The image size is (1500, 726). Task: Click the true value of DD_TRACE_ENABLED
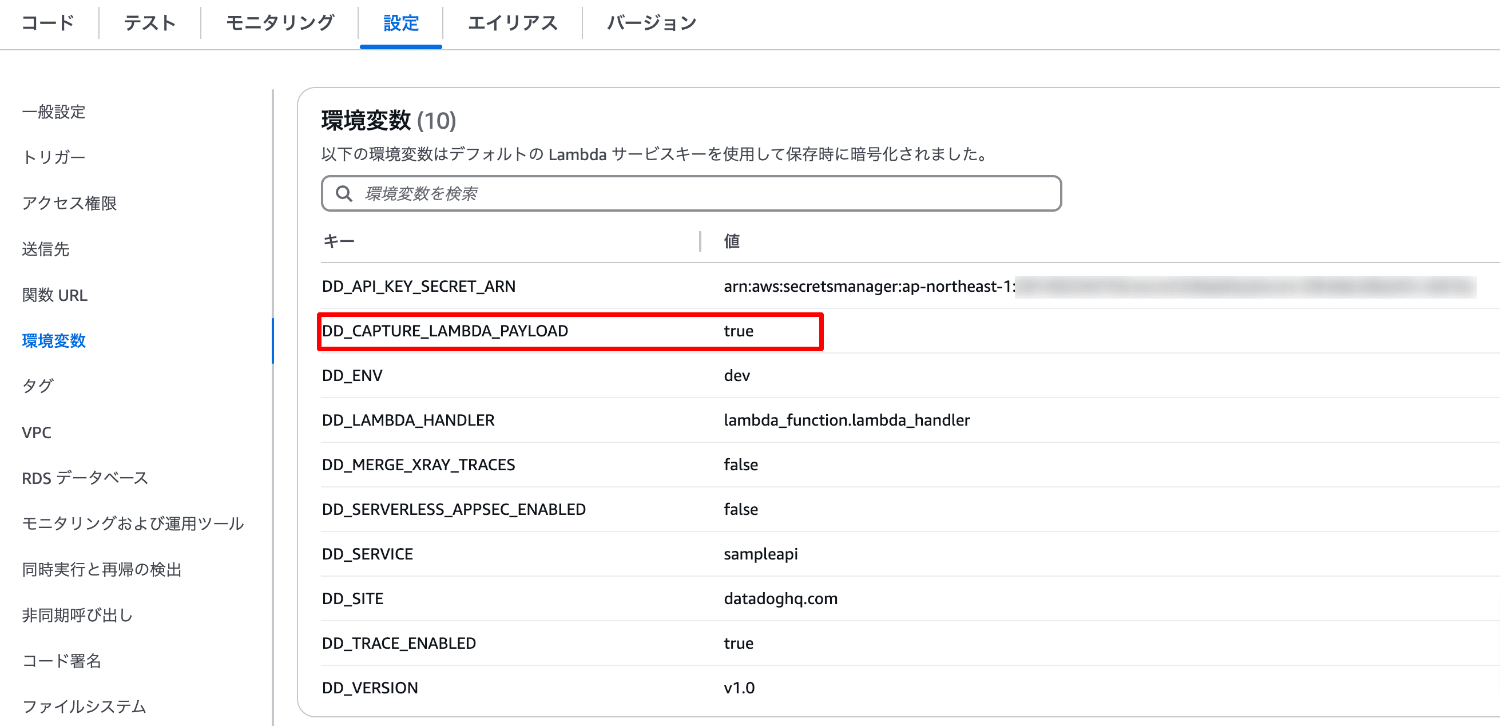click(x=739, y=643)
